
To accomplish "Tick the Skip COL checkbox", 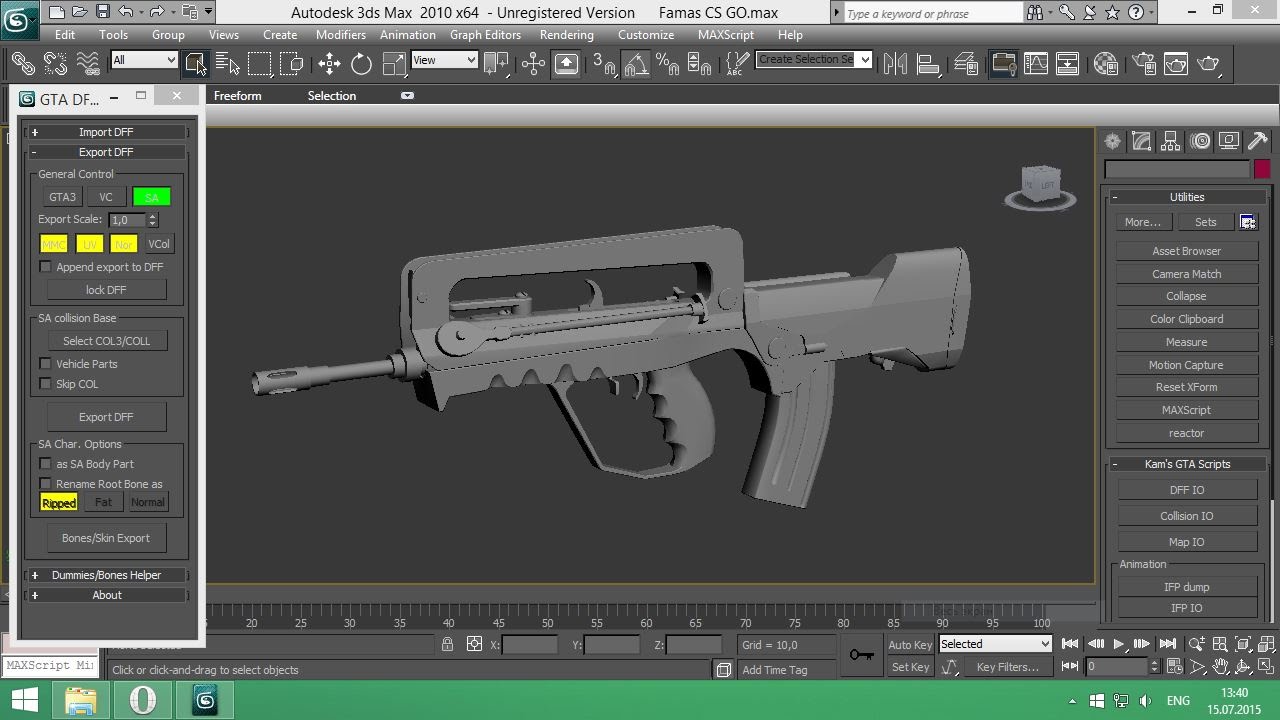I will coord(46,384).
